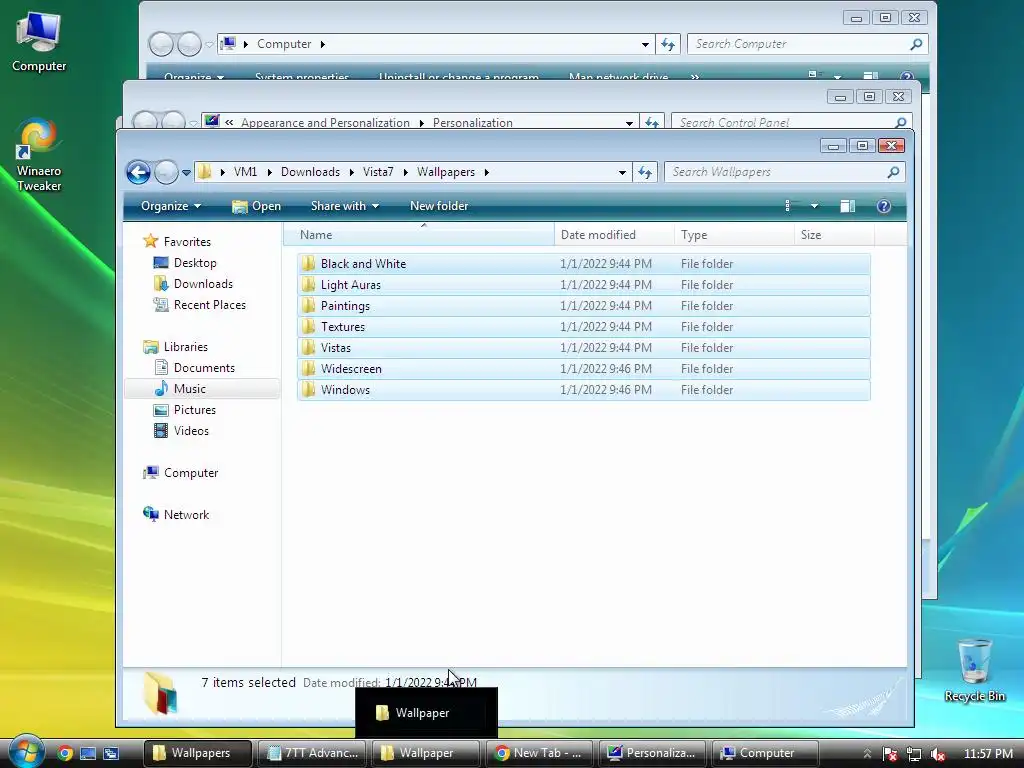
Task: Click Open in the command bar
Action: (x=257, y=206)
